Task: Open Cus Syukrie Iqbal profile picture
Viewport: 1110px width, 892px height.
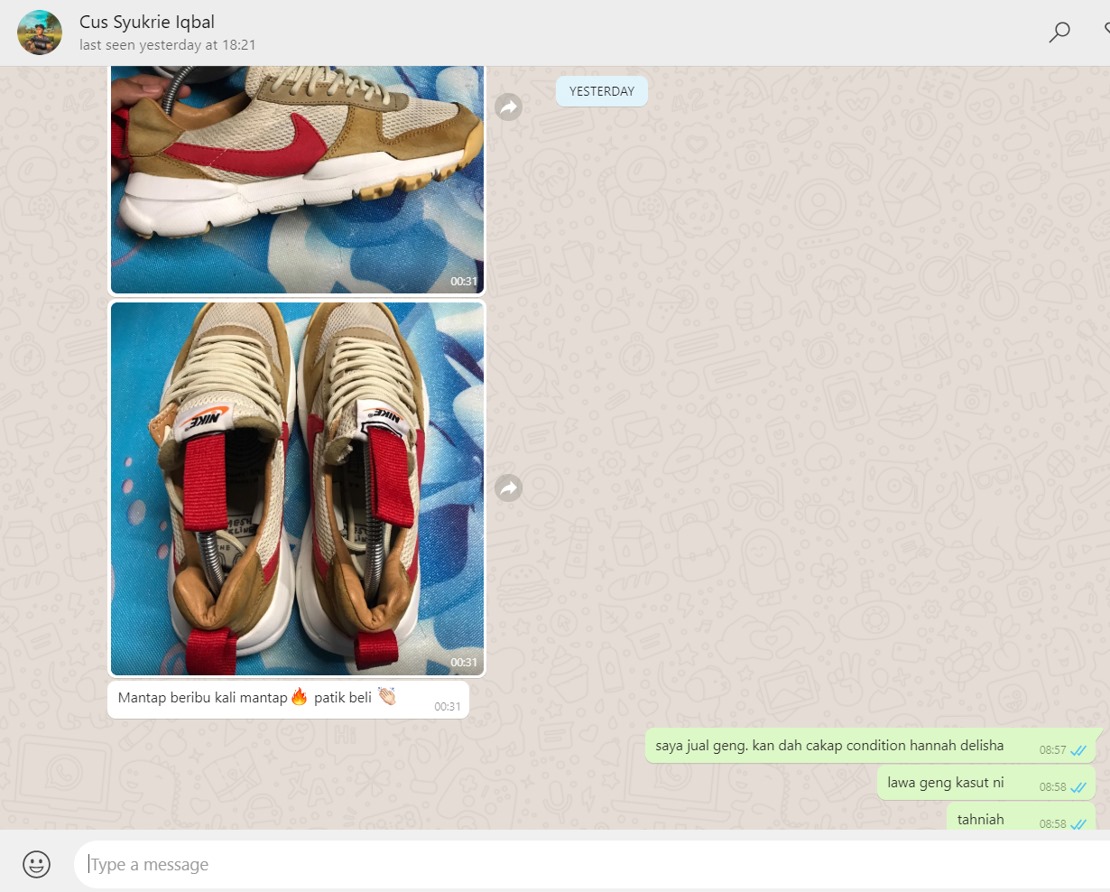Action: pos(40,33)
